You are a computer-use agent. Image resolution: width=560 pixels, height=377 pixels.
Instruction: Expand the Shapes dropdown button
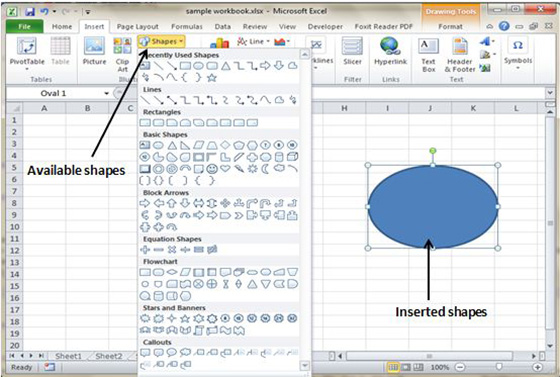pos(161,42)
